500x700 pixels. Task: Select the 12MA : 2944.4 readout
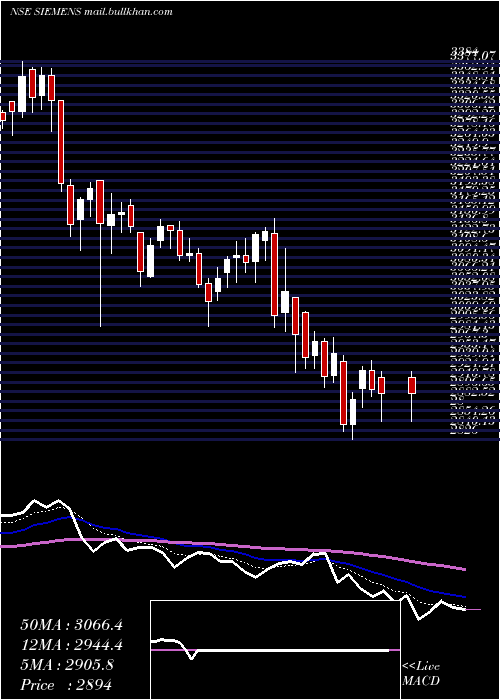(71, 645)
